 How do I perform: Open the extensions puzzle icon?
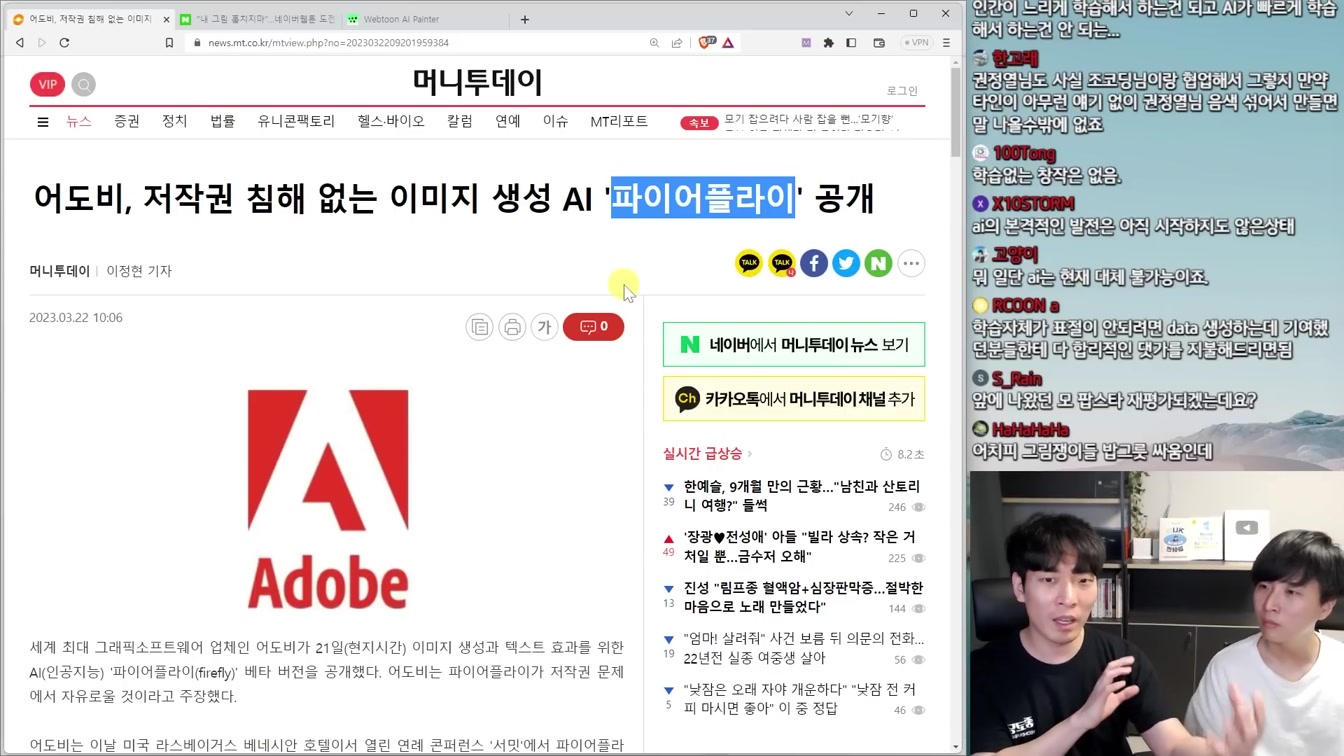[x=828, y=43]
